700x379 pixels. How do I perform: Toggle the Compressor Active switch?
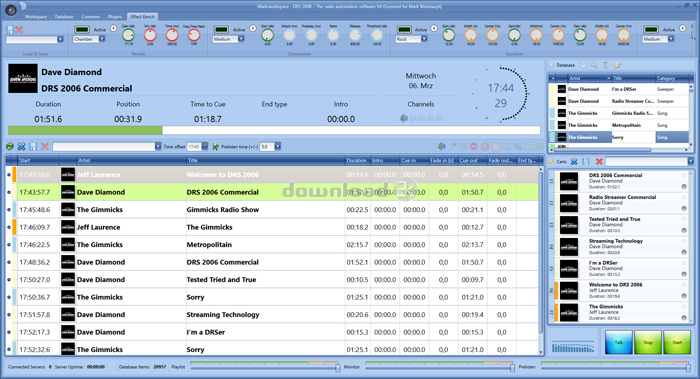(x=221, y=29)
